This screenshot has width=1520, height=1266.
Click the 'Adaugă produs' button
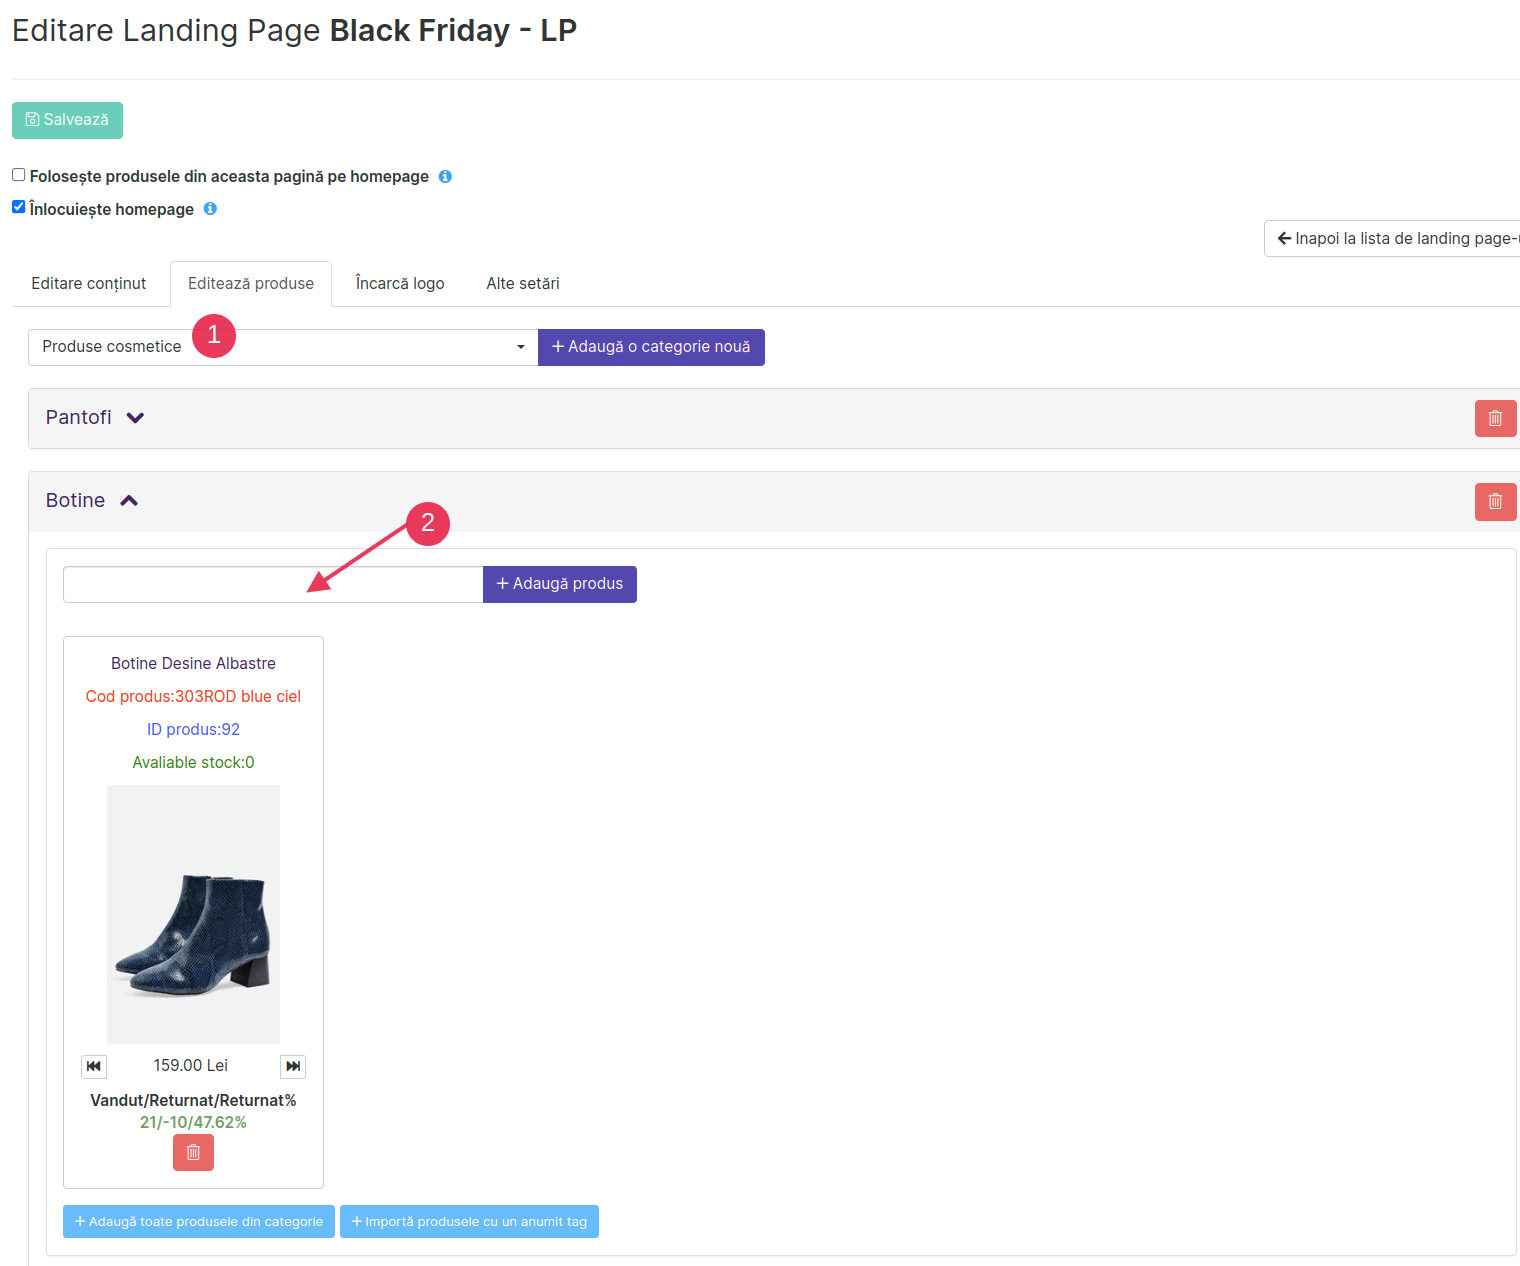point(560,584)
